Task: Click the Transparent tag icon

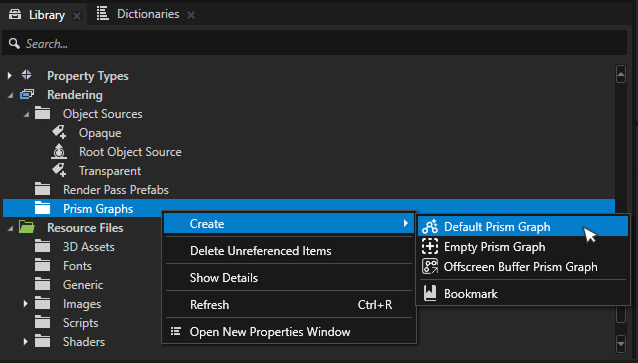Action: coord(59,170)
